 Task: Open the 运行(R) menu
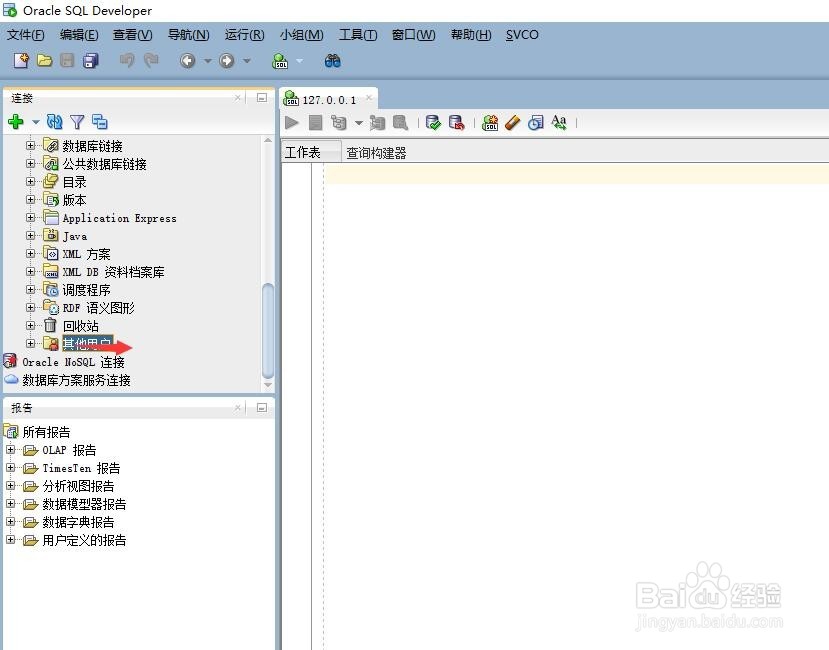tap(244, 35)
